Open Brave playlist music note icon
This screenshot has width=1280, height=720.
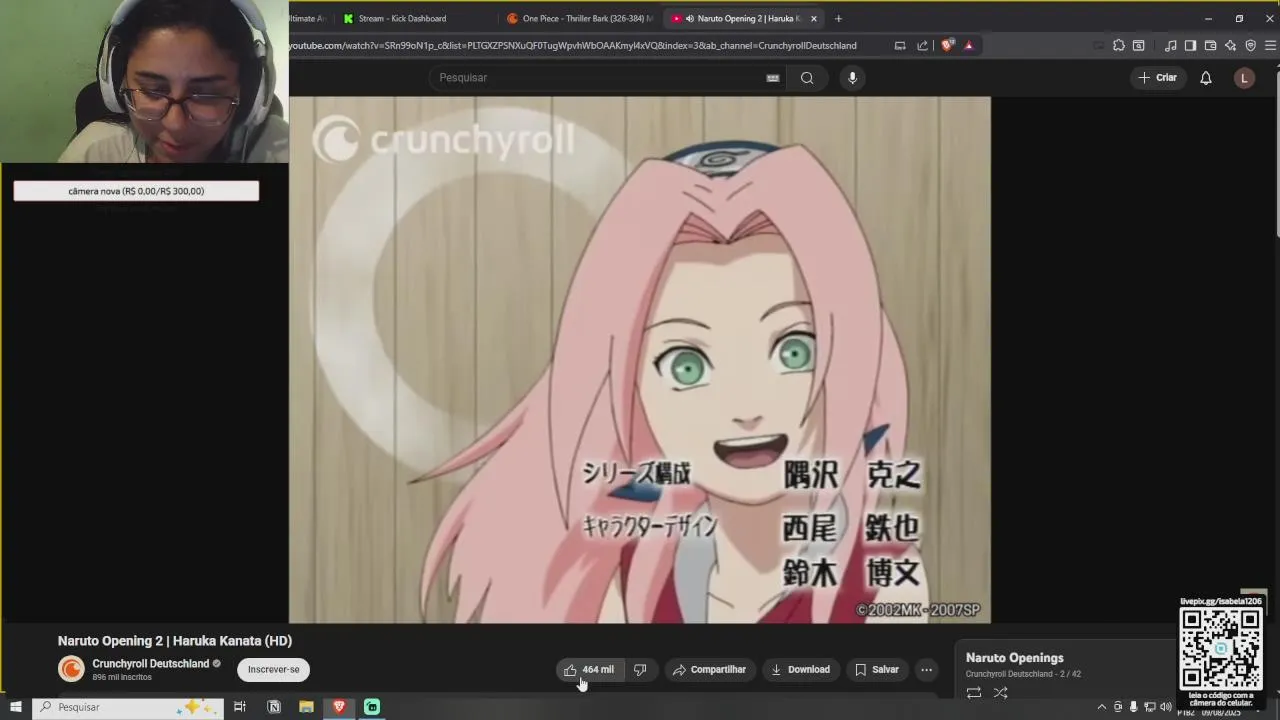[x=1170, y=45]
